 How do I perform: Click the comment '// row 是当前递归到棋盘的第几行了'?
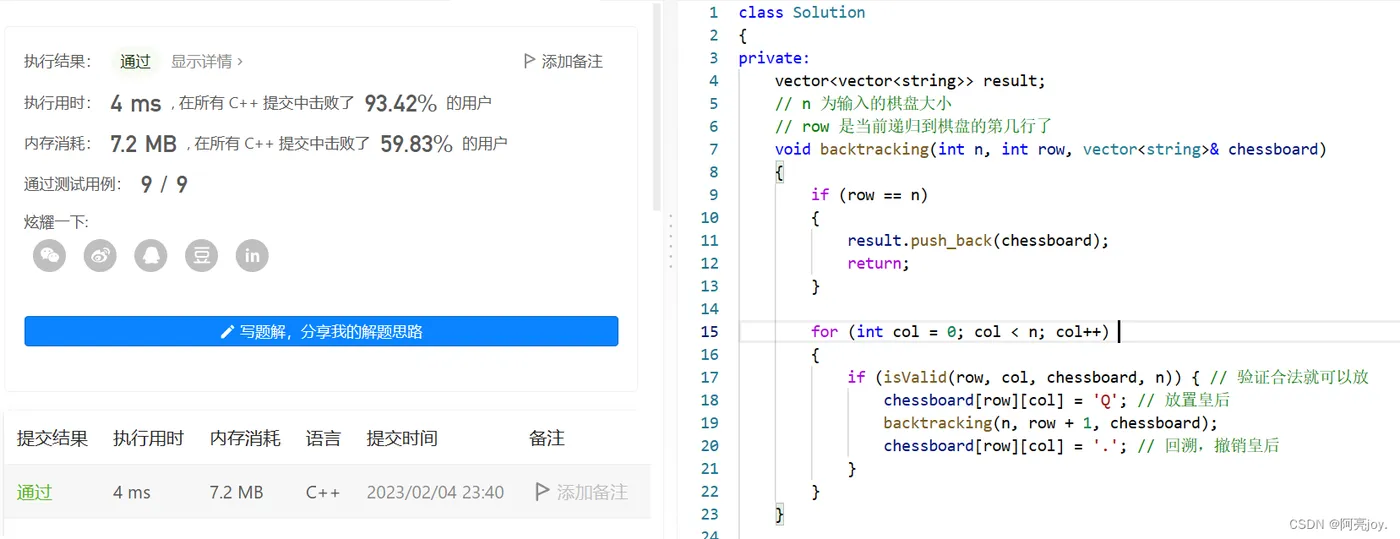tap(913, 126)
